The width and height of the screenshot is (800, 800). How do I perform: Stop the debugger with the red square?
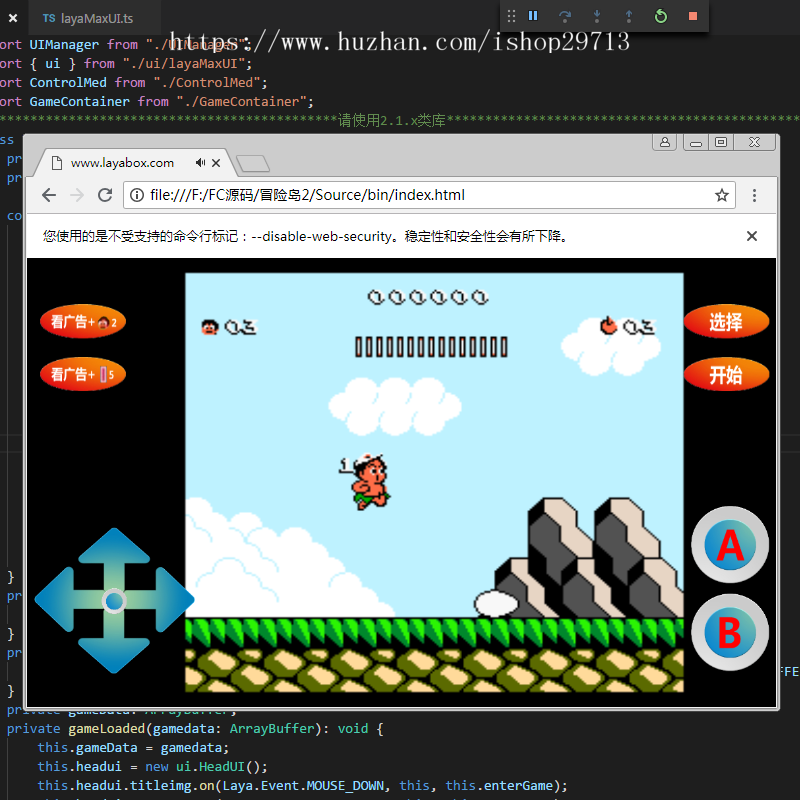coord(693,16)
